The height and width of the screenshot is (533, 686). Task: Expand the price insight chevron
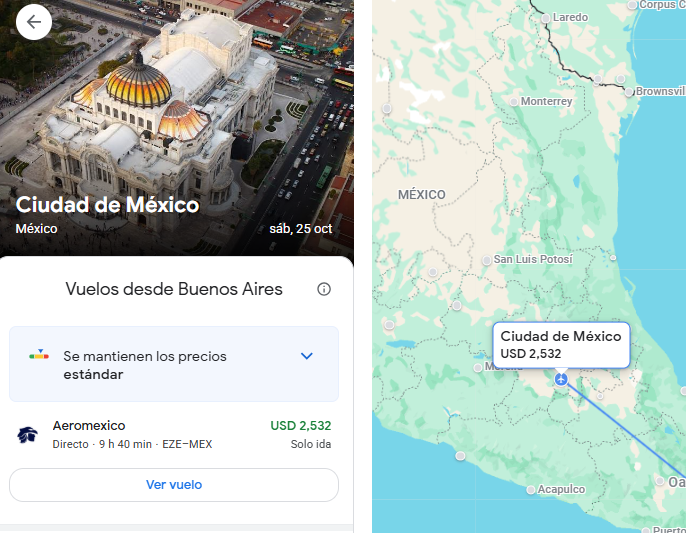(x=307, y=356)
